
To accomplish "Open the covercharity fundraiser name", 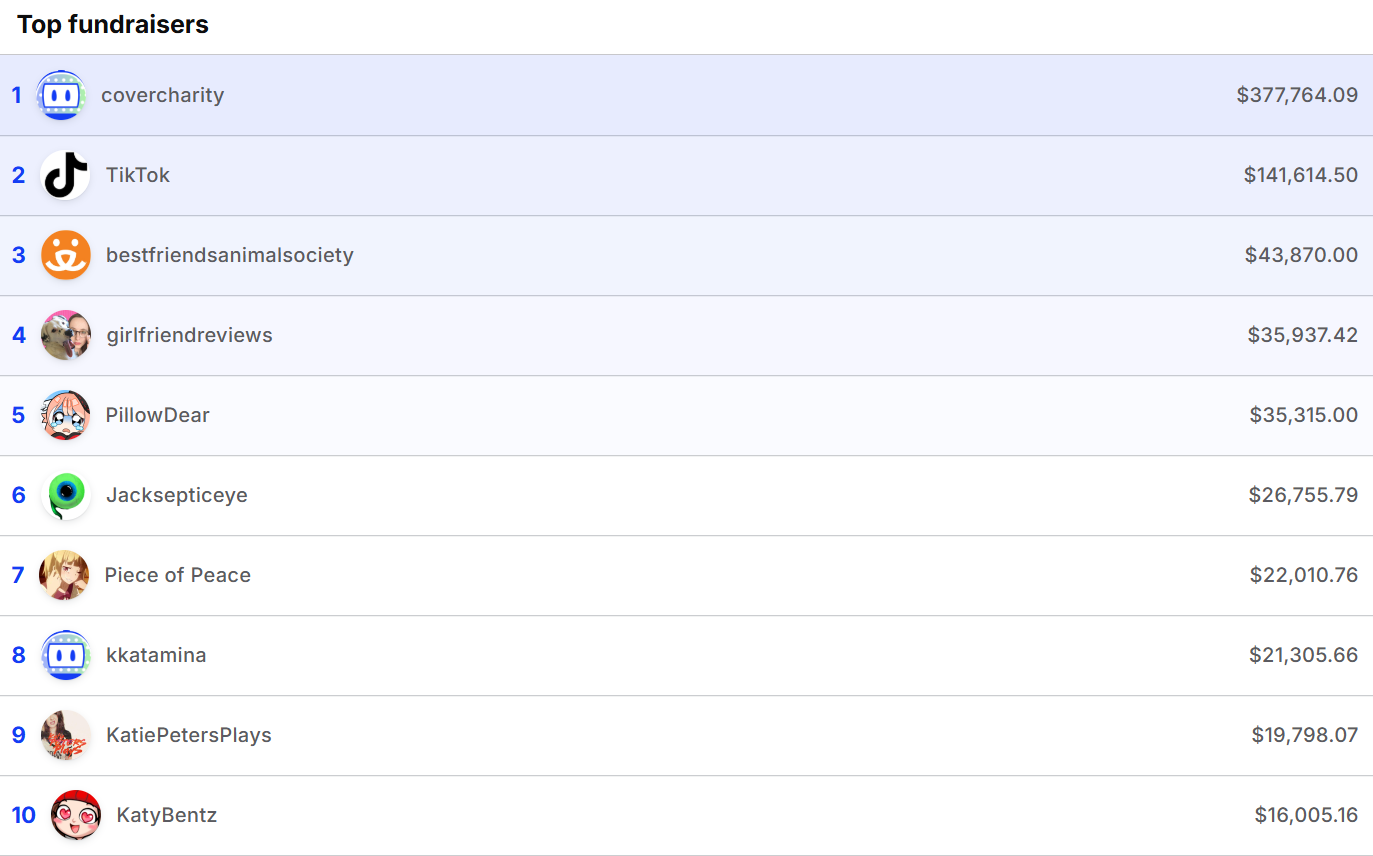I will pyautogui.click(x=162, y=95).
